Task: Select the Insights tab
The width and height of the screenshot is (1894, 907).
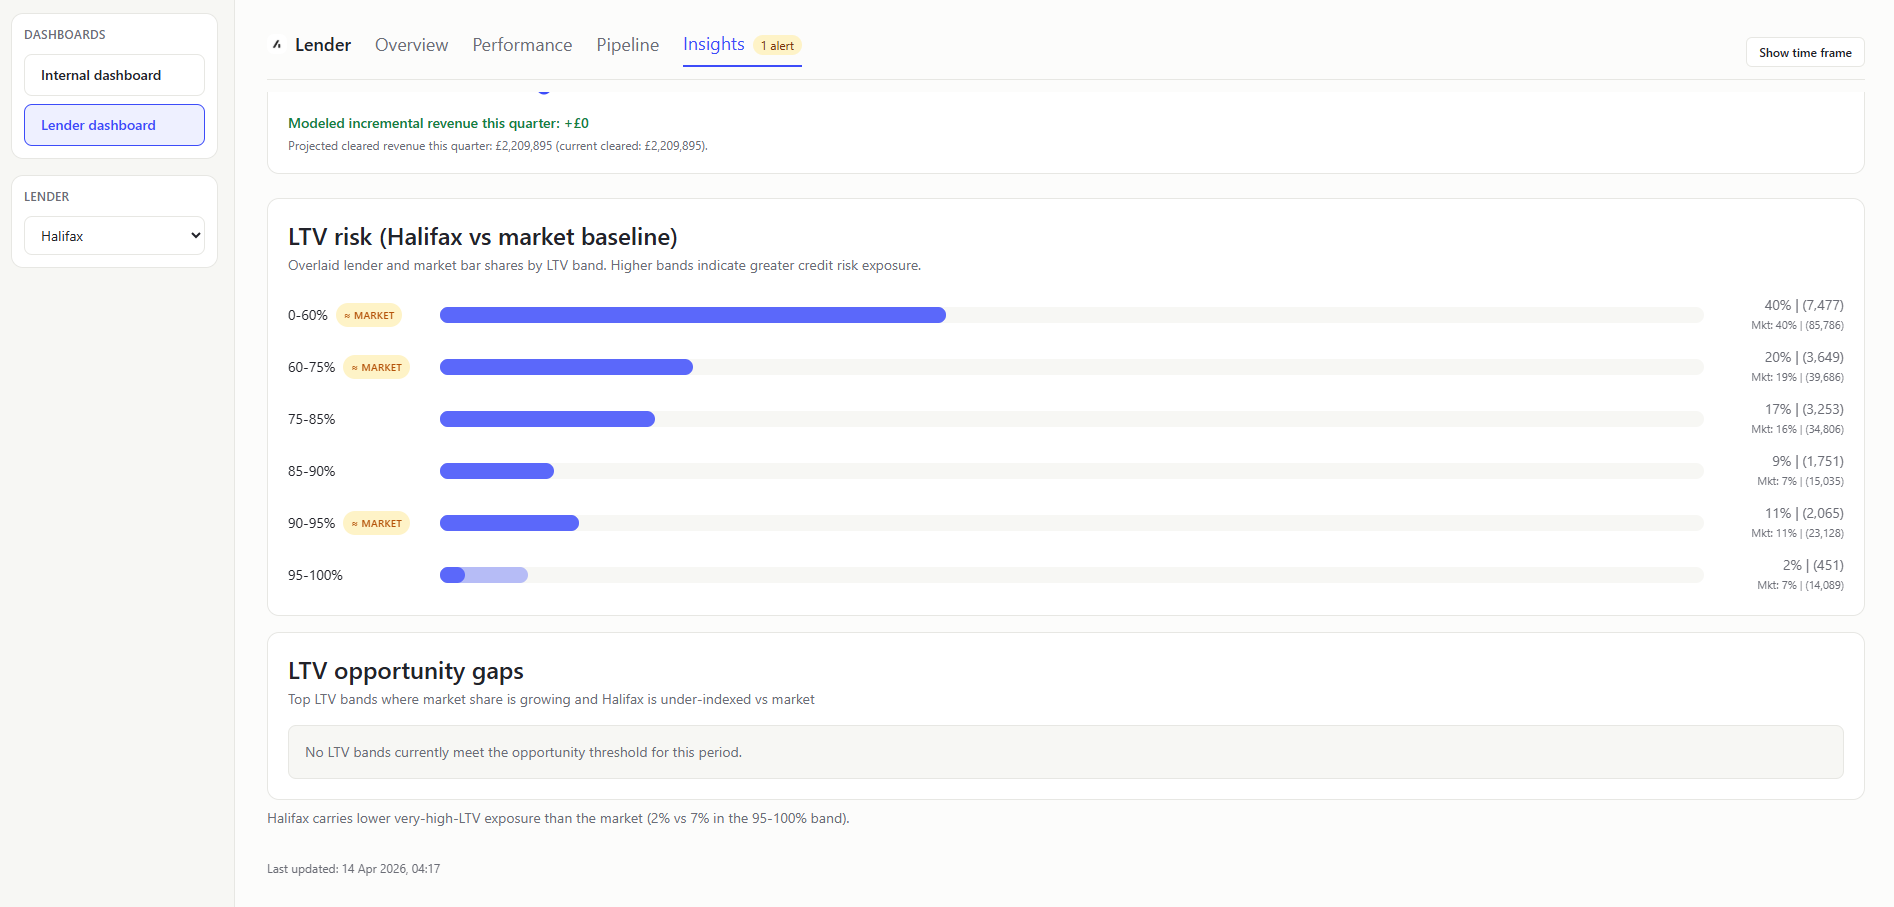Action: pyautogui.click(x=712, y=44)
